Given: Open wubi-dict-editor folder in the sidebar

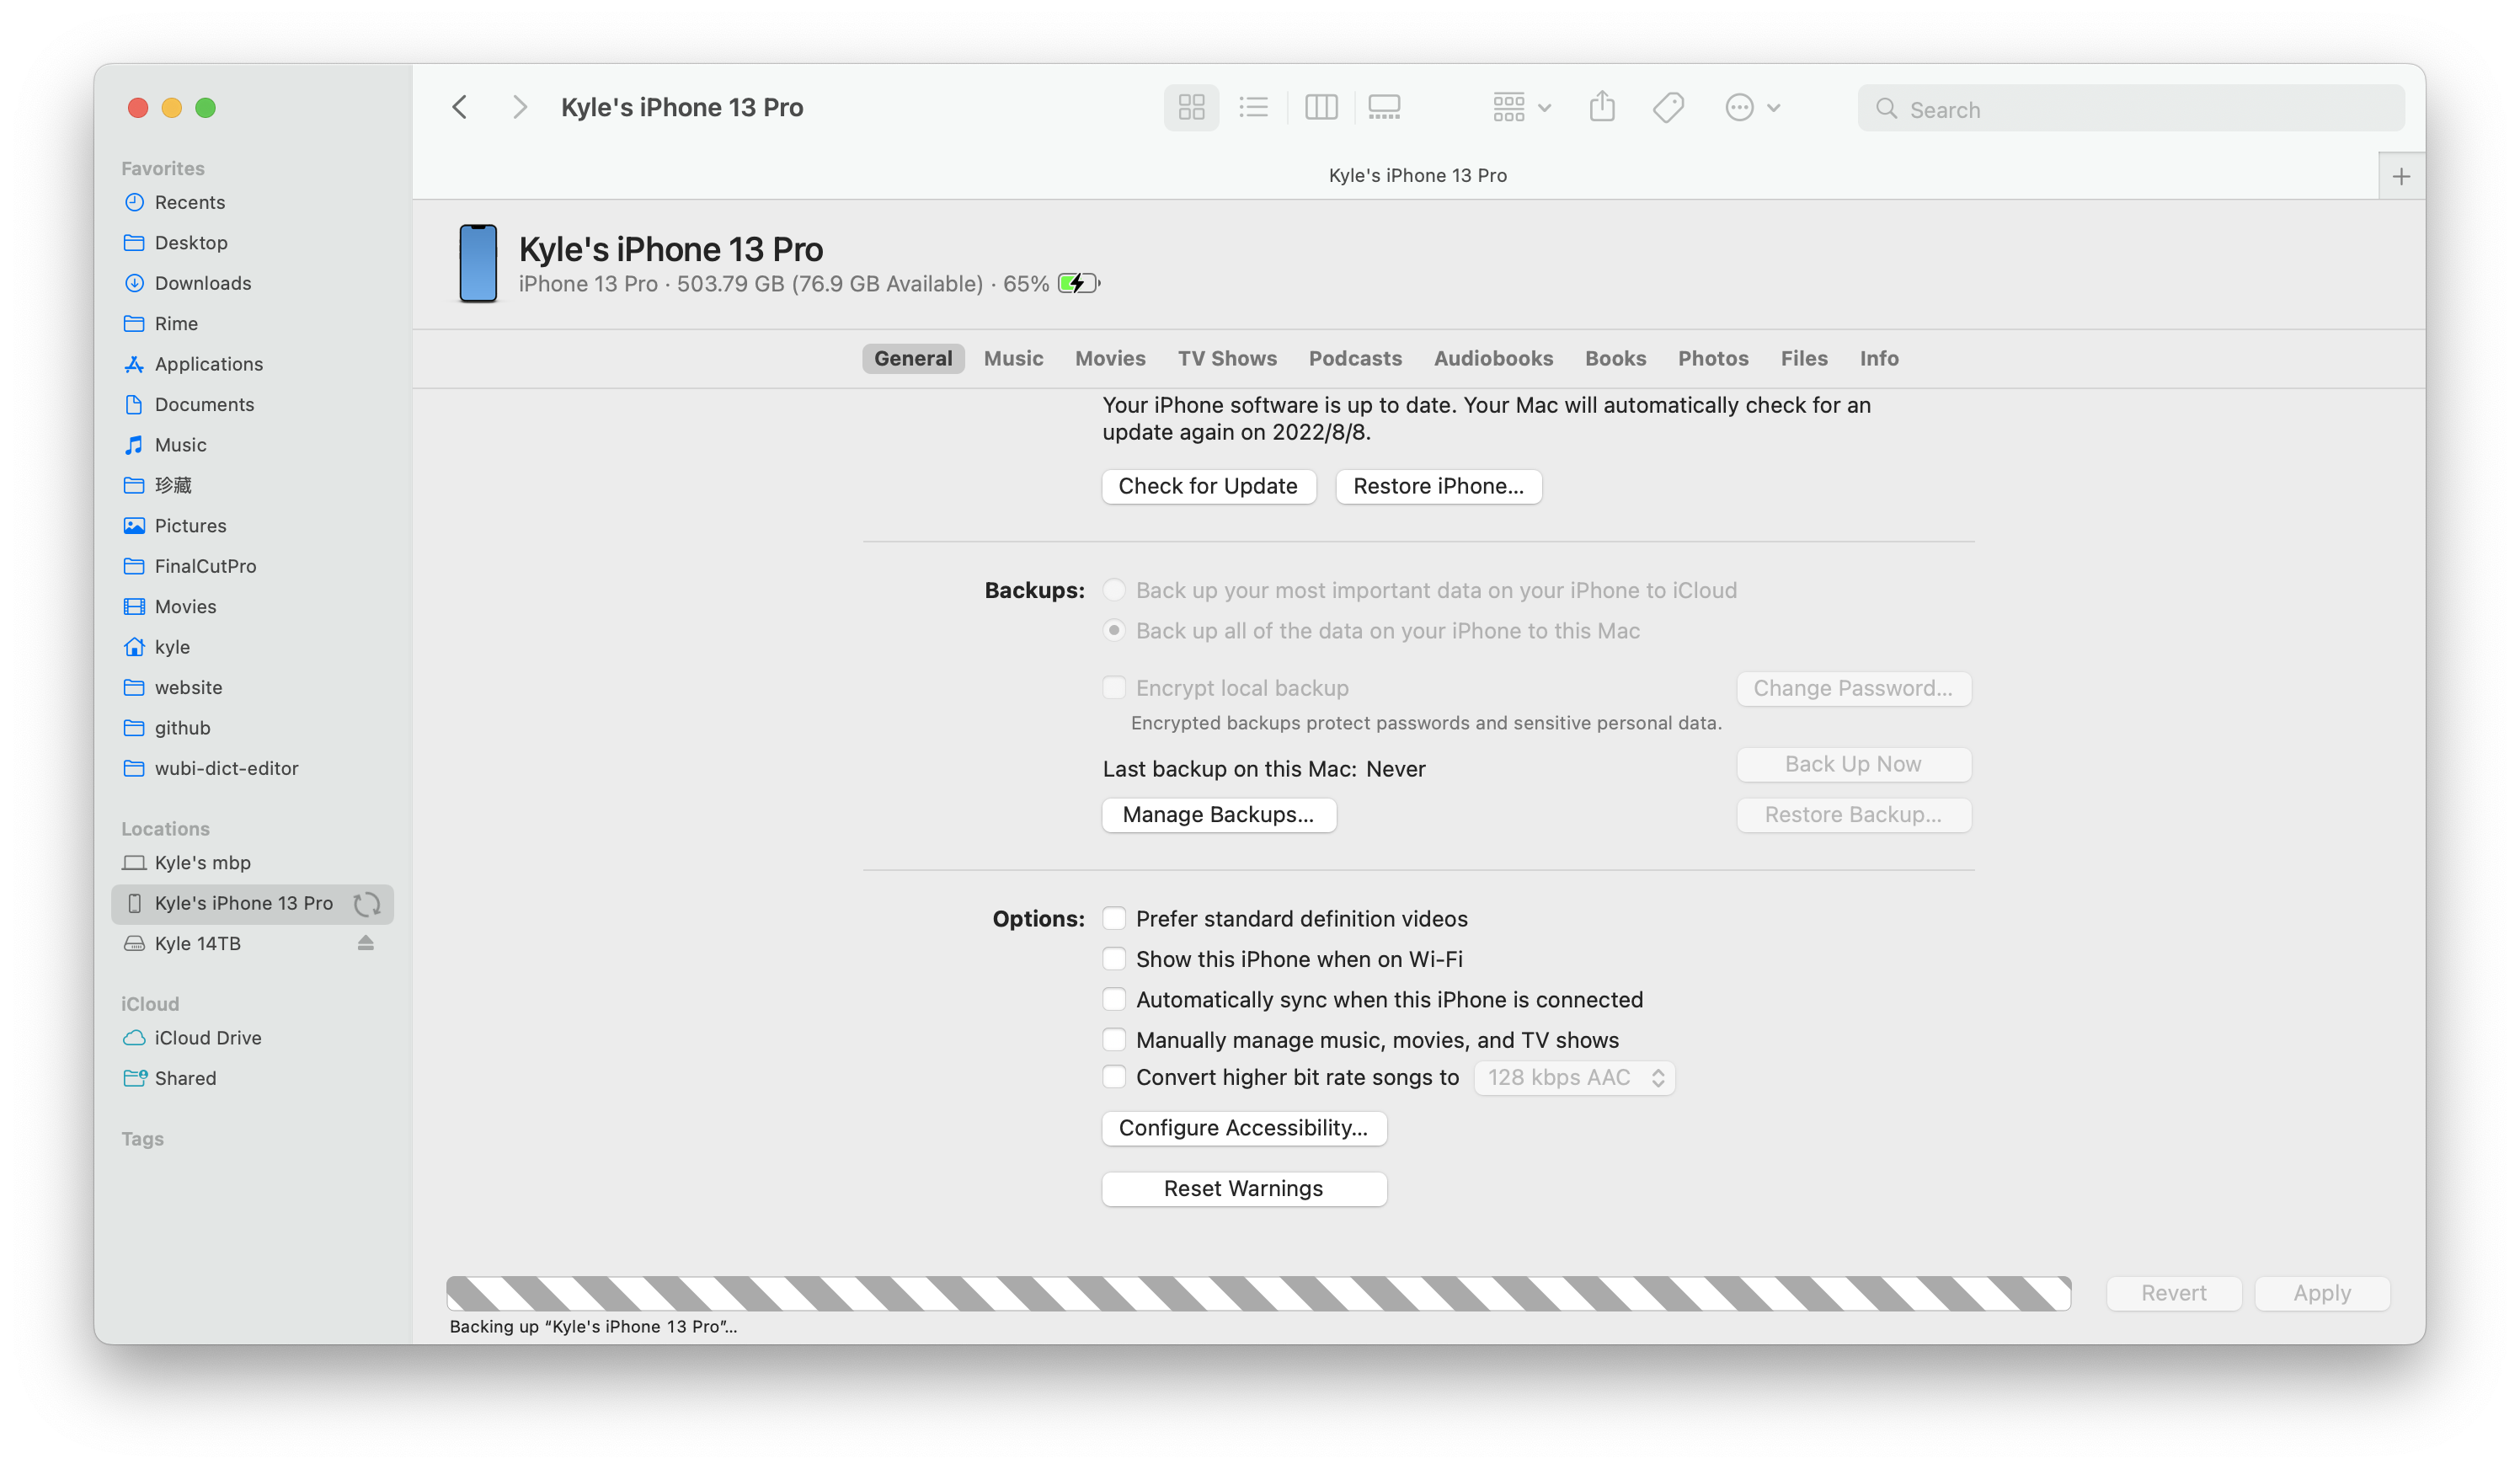Looking at the screenshot, I should point(253,768).
